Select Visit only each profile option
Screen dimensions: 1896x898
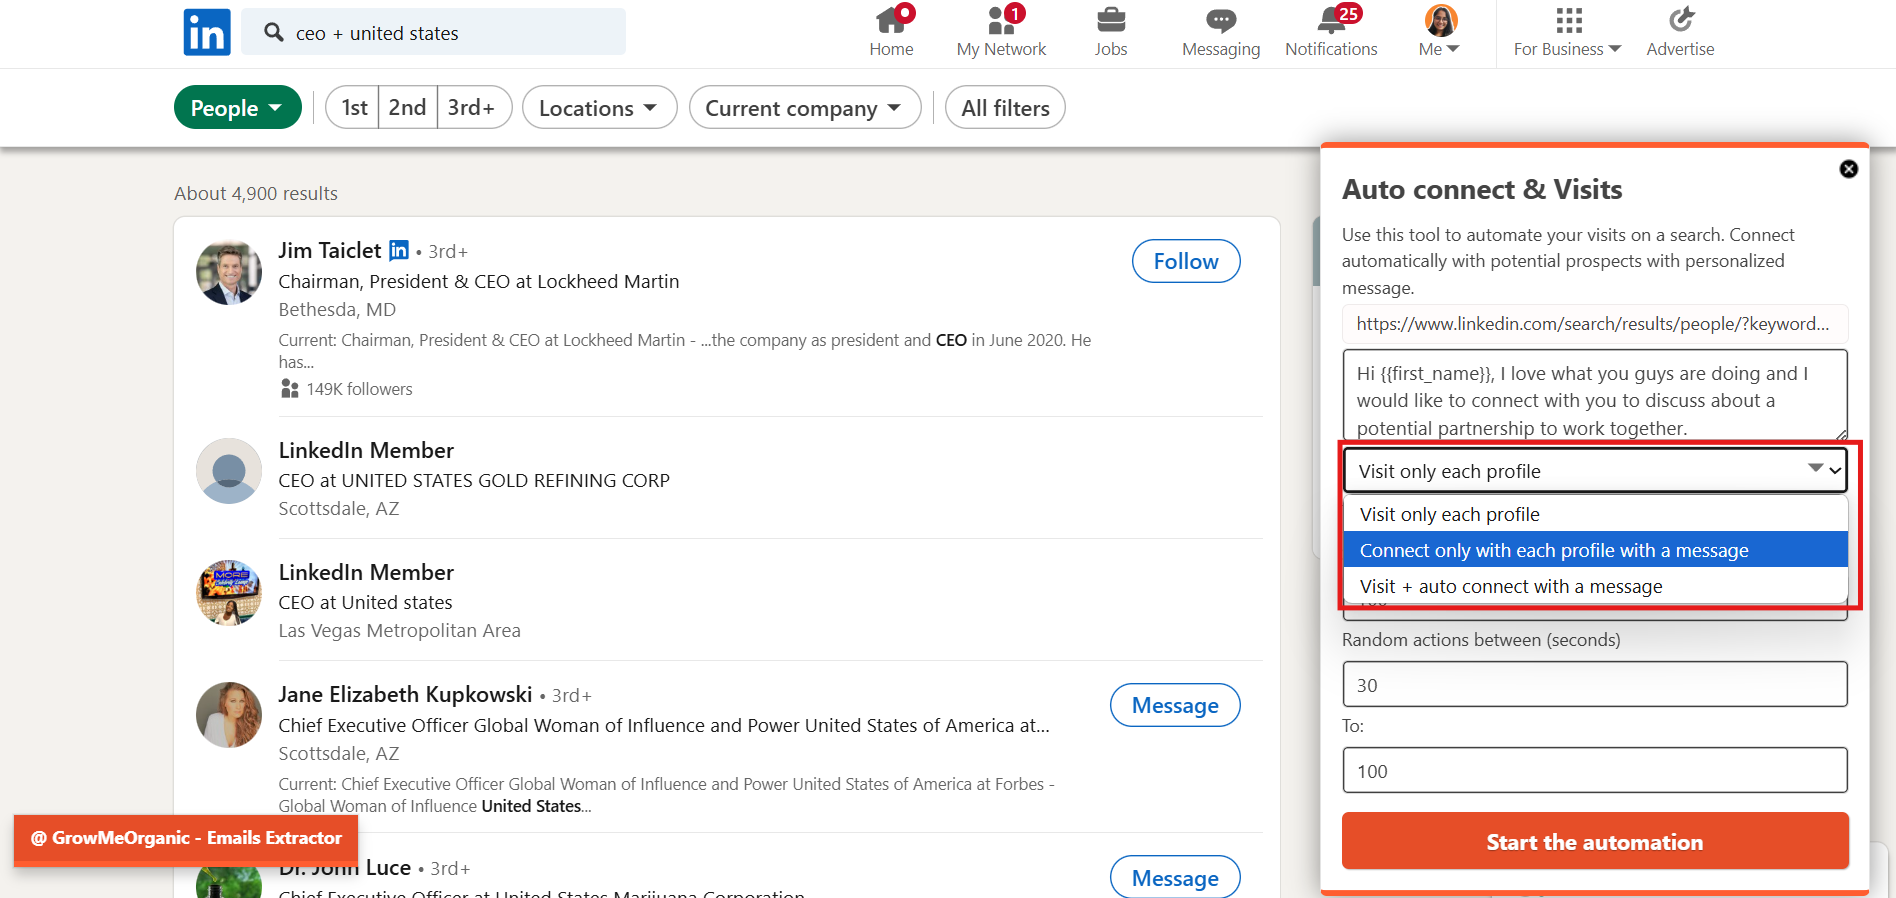(x=1594, y=514)
